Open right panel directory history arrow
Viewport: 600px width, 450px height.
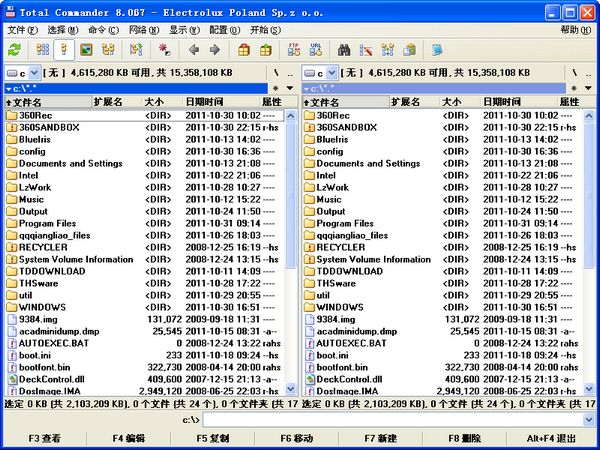[x=589, y=88]
